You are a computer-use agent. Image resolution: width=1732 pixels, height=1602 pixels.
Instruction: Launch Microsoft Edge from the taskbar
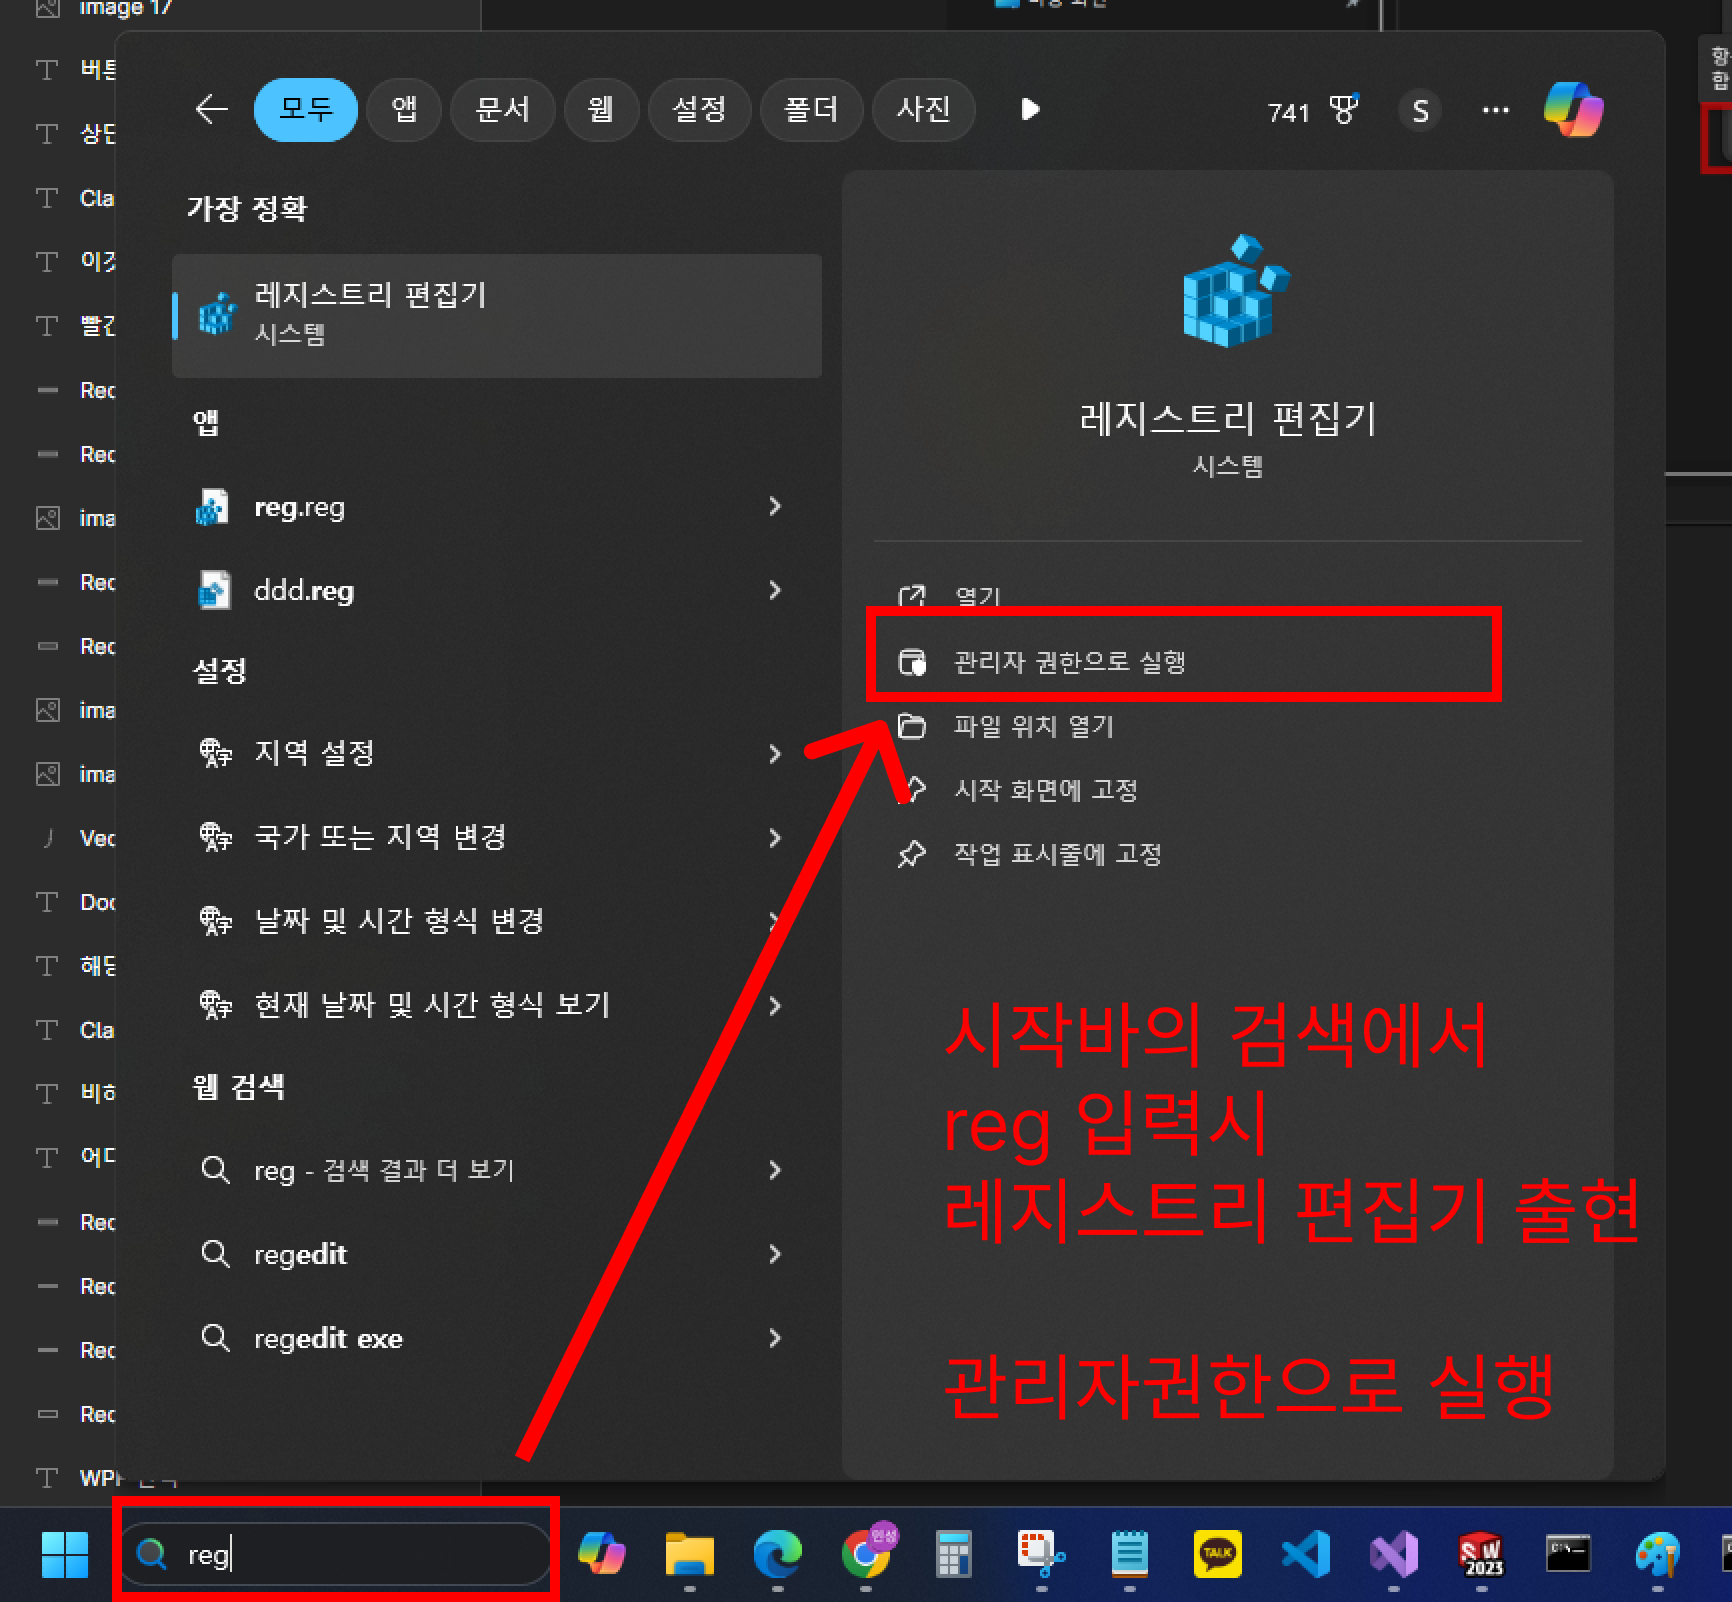point(778,1554)
